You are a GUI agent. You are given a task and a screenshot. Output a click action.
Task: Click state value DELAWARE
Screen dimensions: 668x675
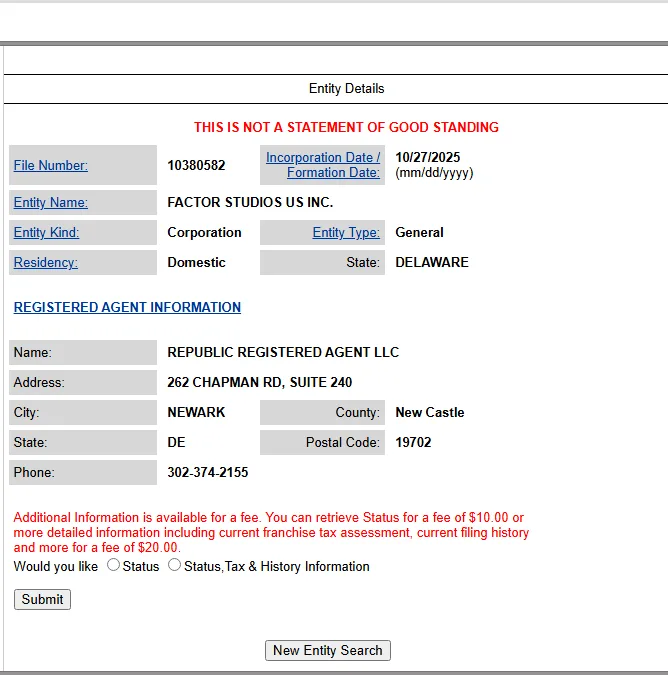point(432,263)
